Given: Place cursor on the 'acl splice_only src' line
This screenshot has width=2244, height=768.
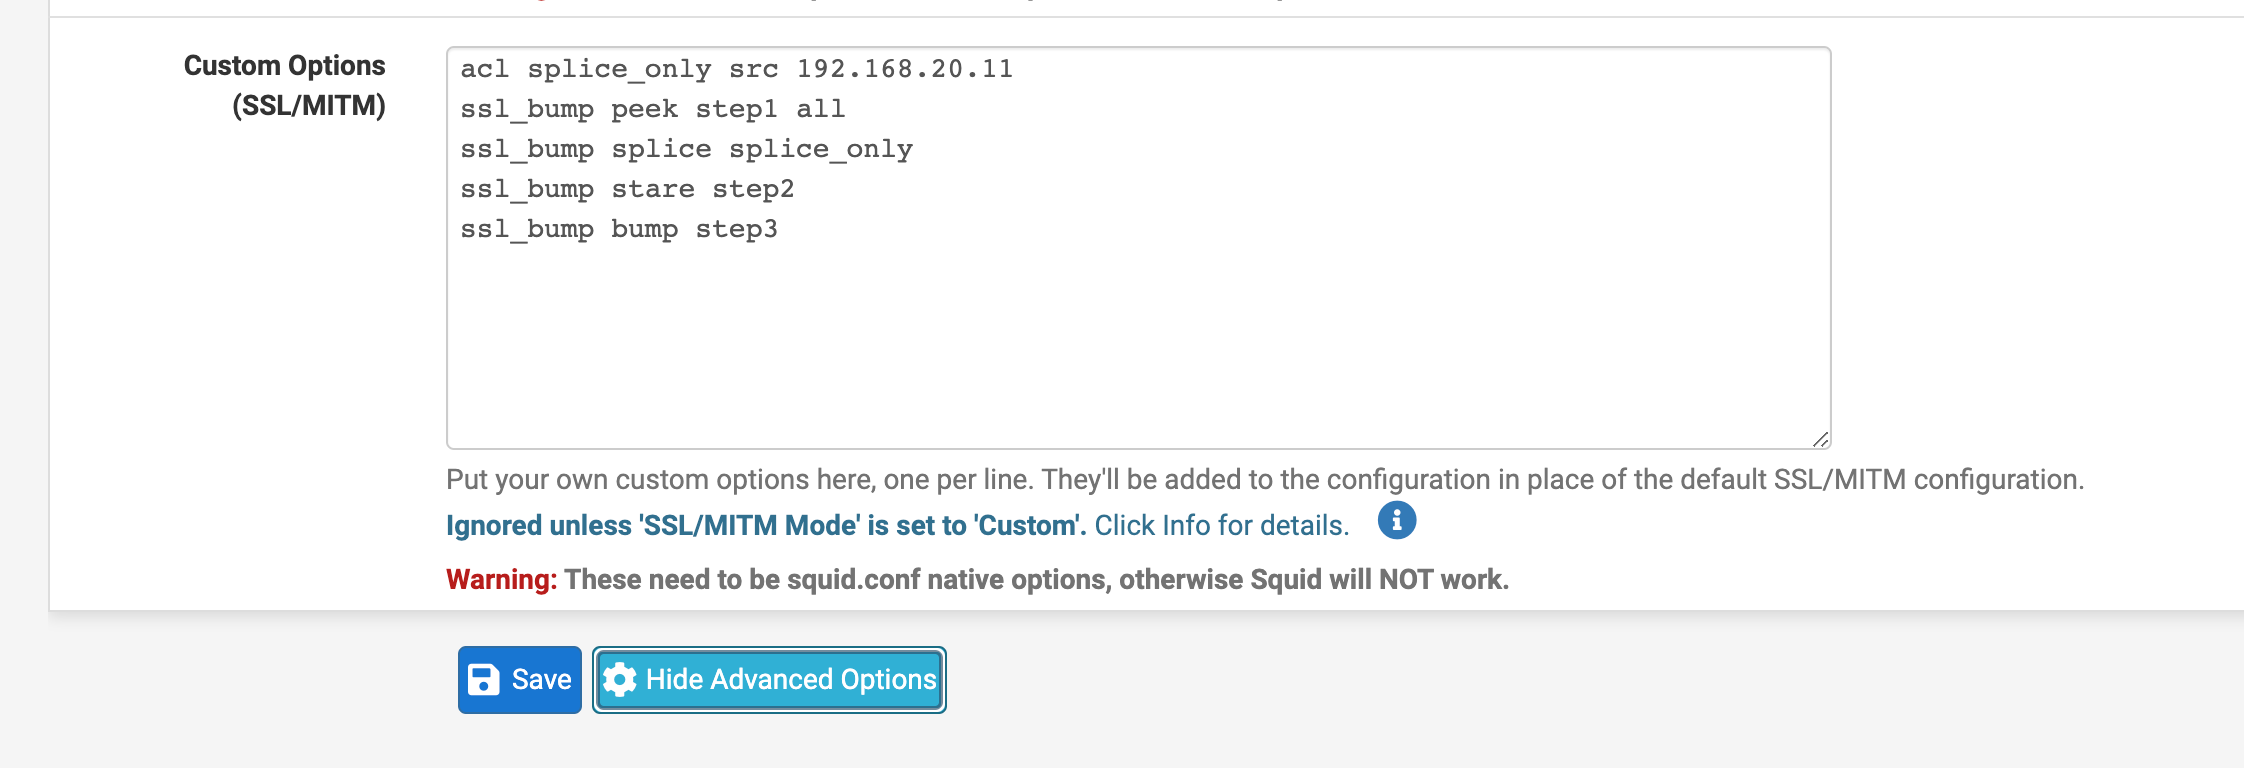Looking at the screenshot, I should pos(737,69).
